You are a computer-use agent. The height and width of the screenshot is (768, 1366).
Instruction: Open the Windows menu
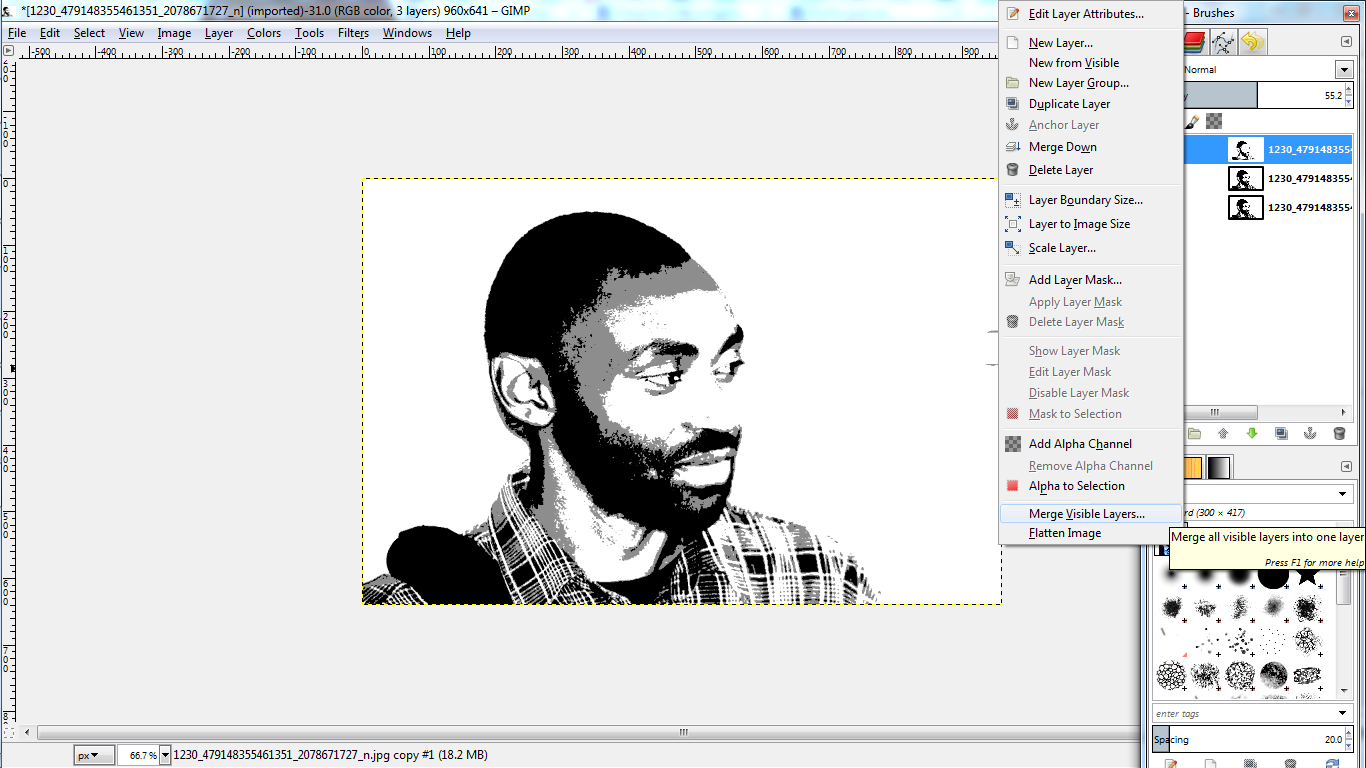[x=407, y=33]
